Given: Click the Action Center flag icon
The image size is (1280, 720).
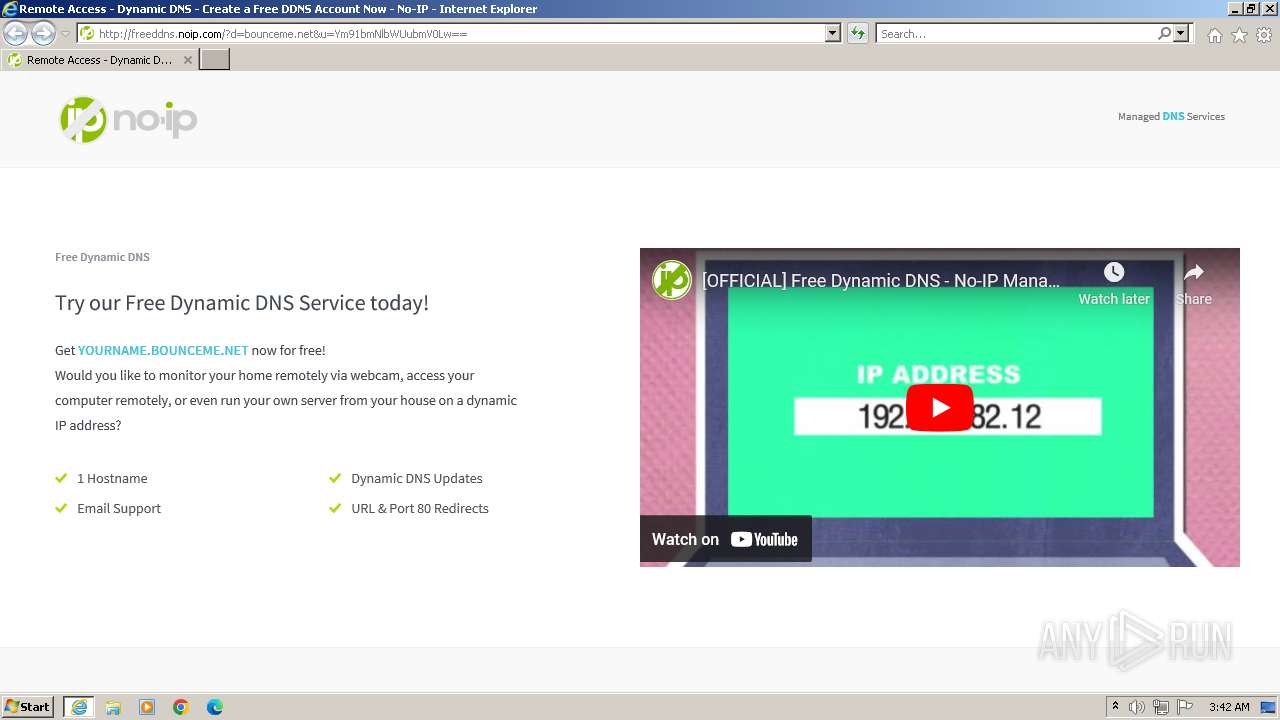Looking at the screenshot, I should click(1185, 707).
